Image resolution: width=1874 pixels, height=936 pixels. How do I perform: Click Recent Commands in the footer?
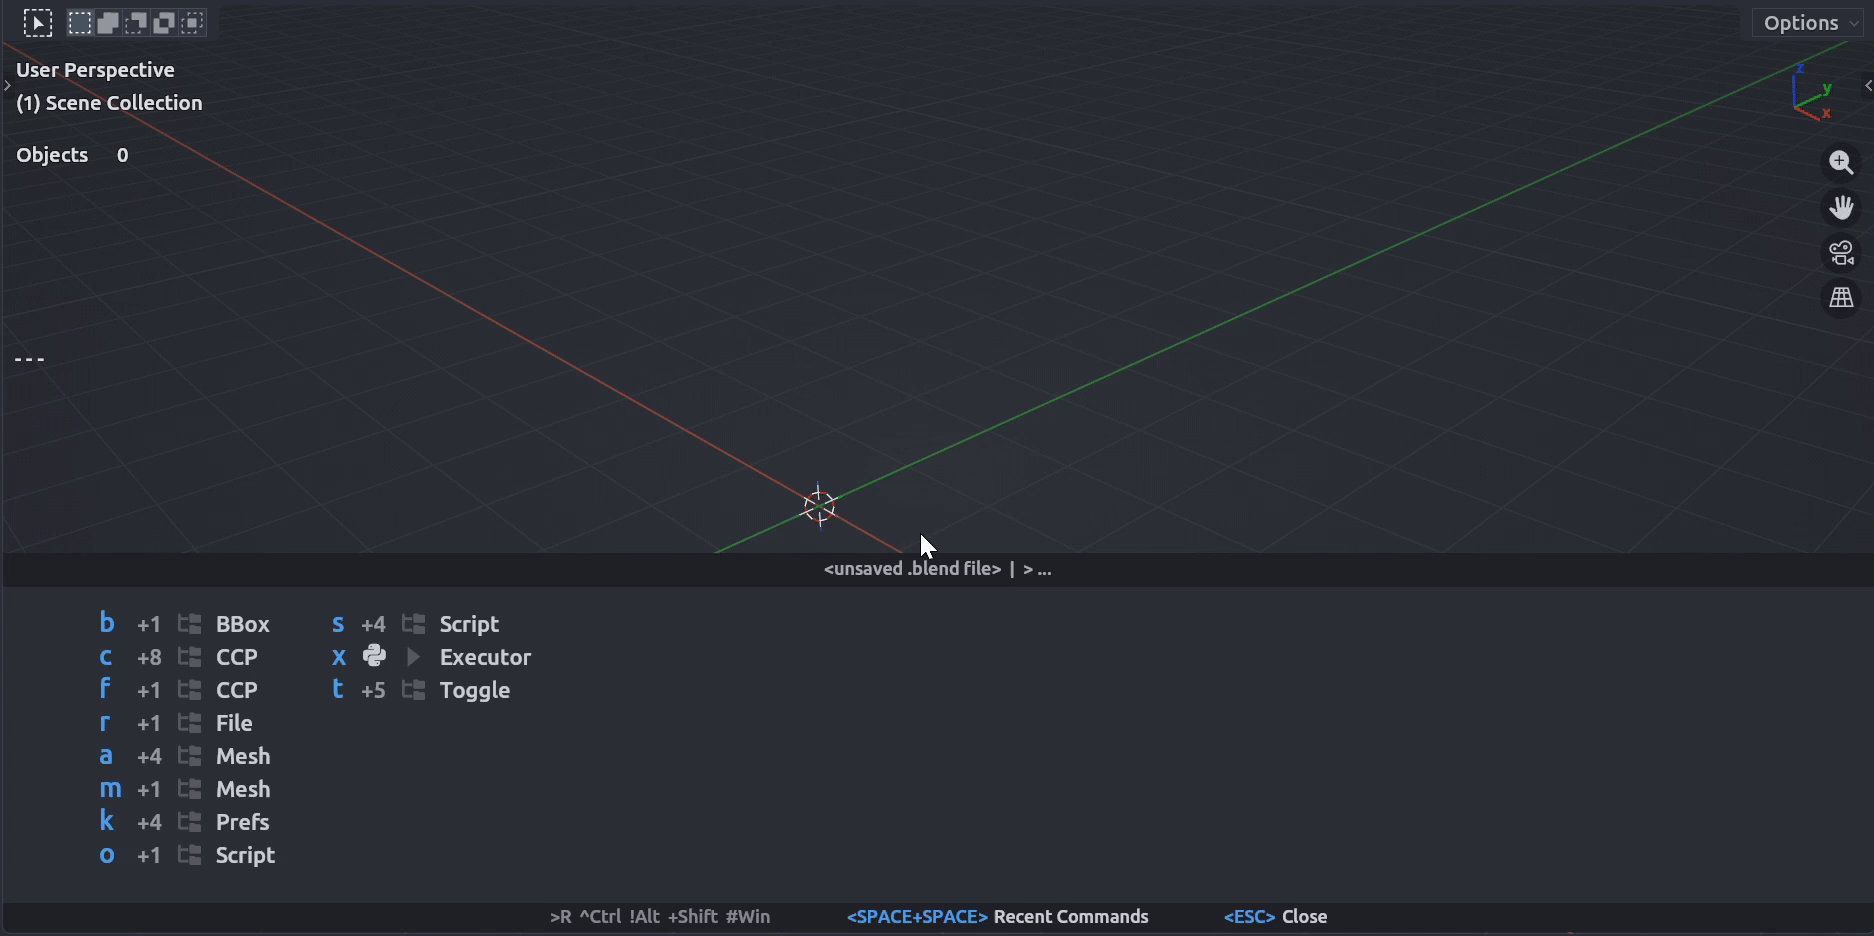tap(1070, 916)
